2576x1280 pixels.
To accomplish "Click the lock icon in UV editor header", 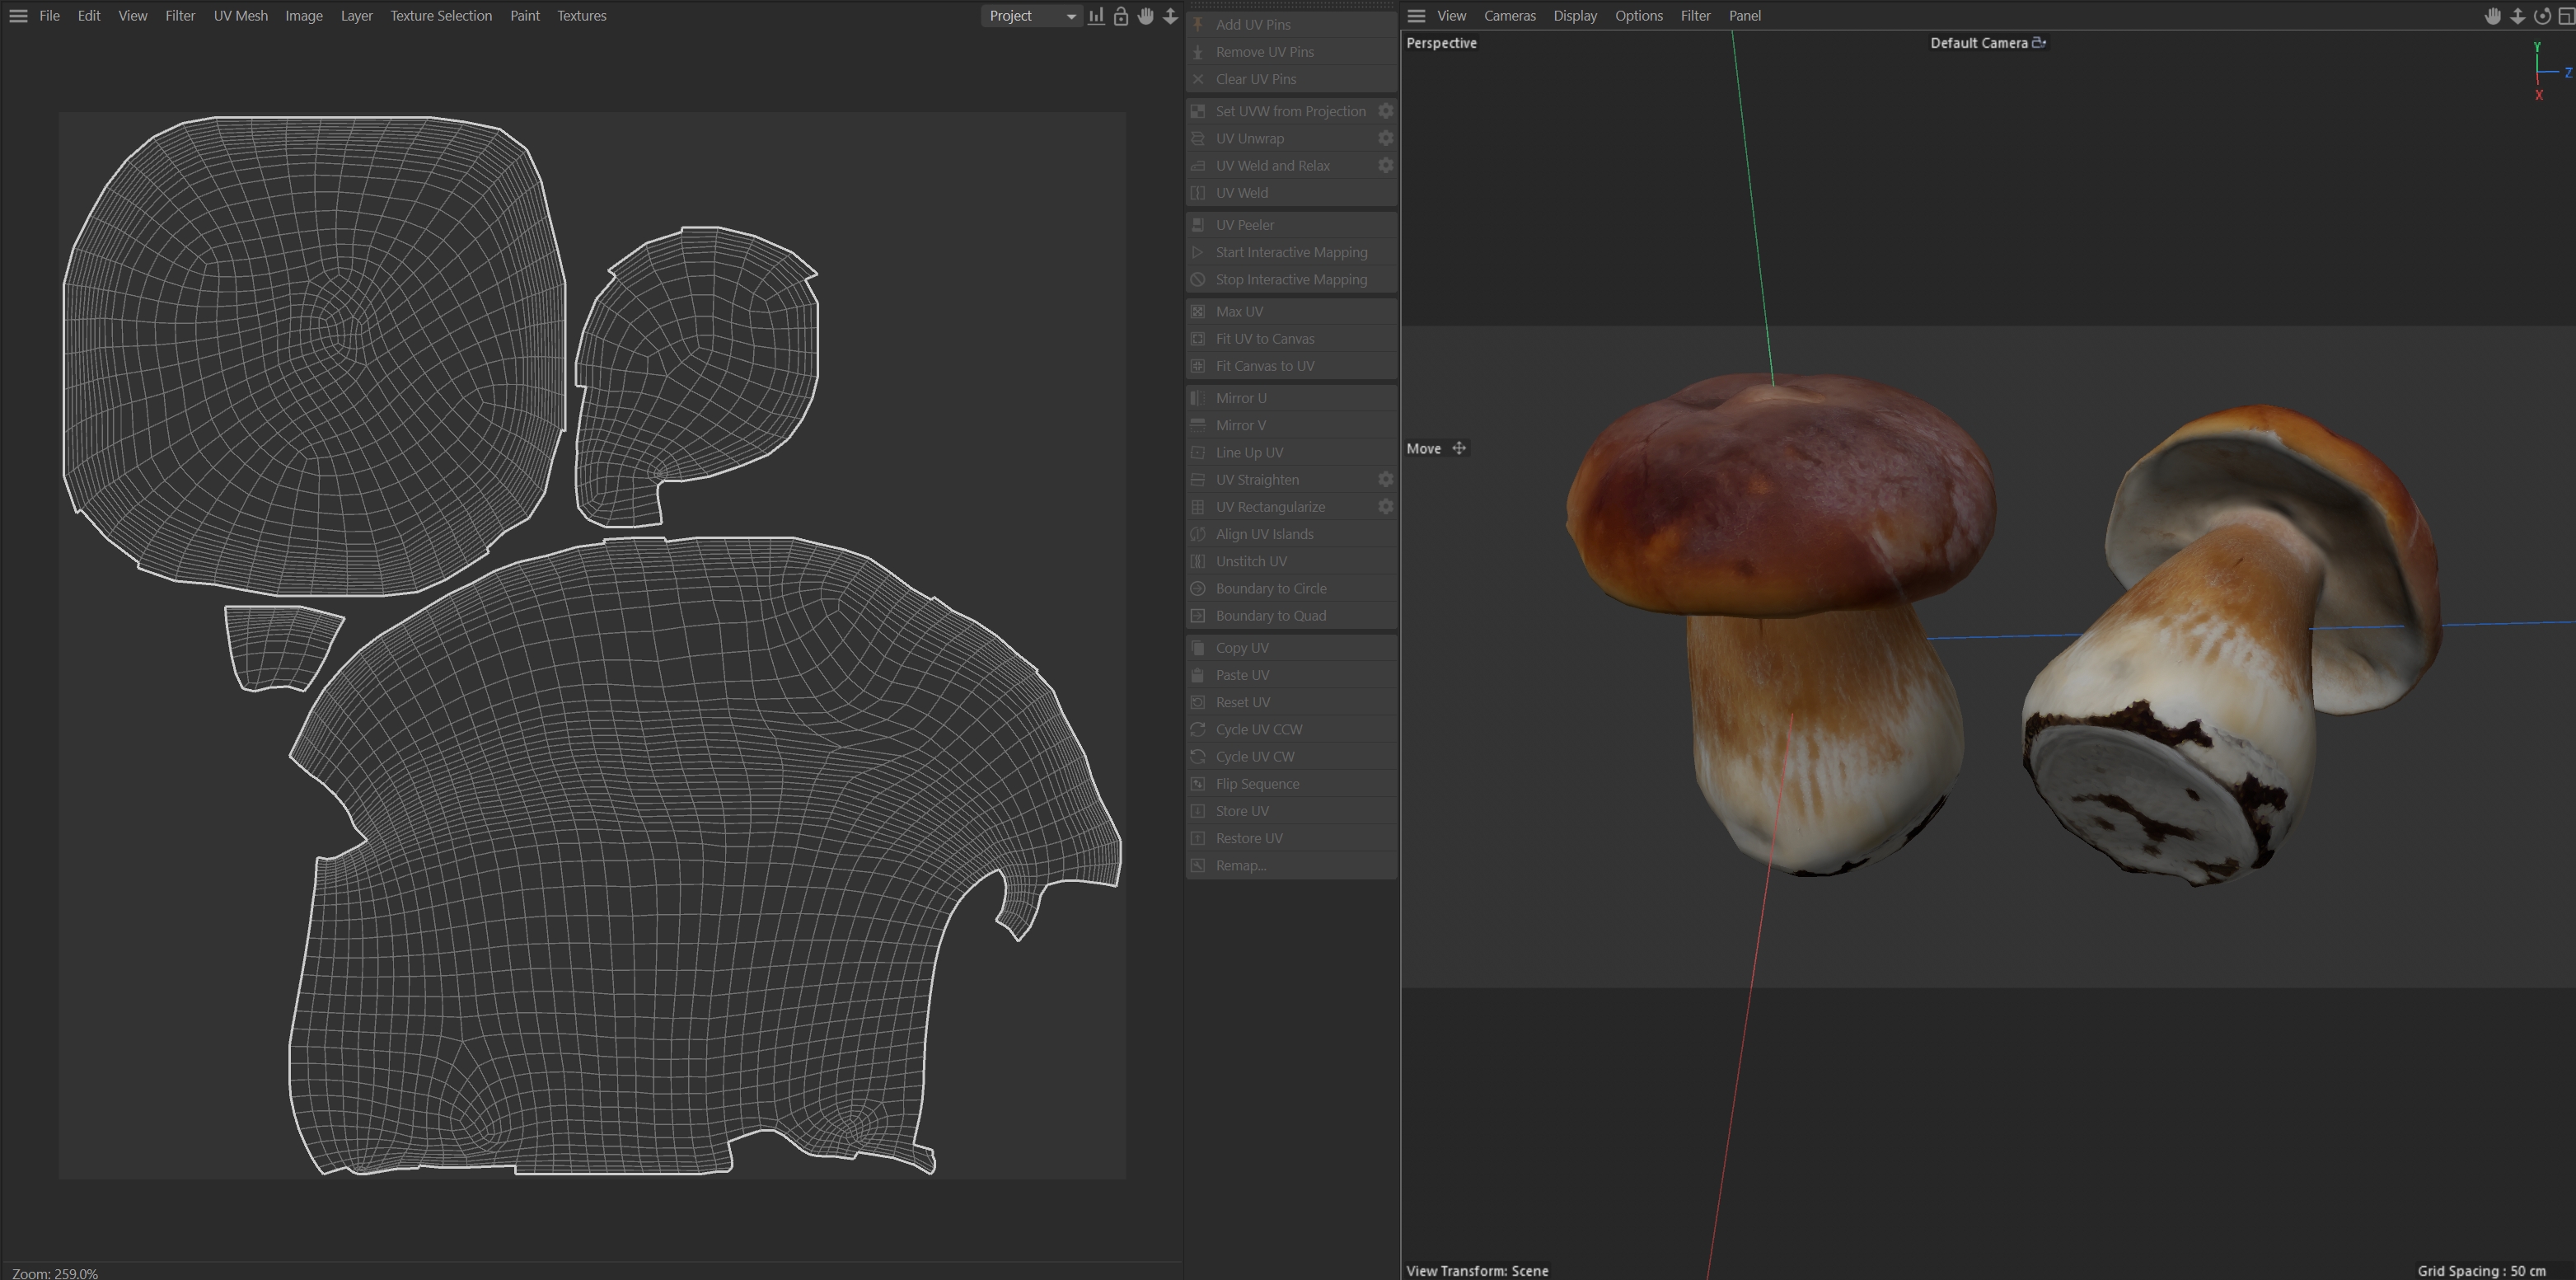I will 1121,16.
